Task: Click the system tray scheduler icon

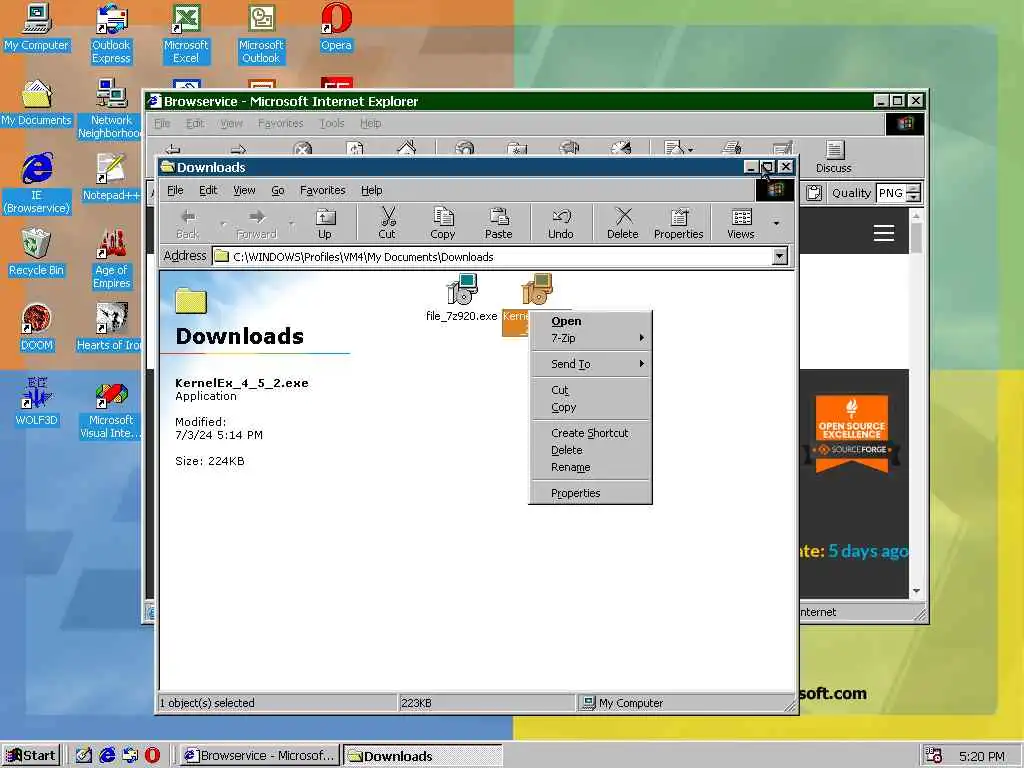Action: (x=934, y=756)
